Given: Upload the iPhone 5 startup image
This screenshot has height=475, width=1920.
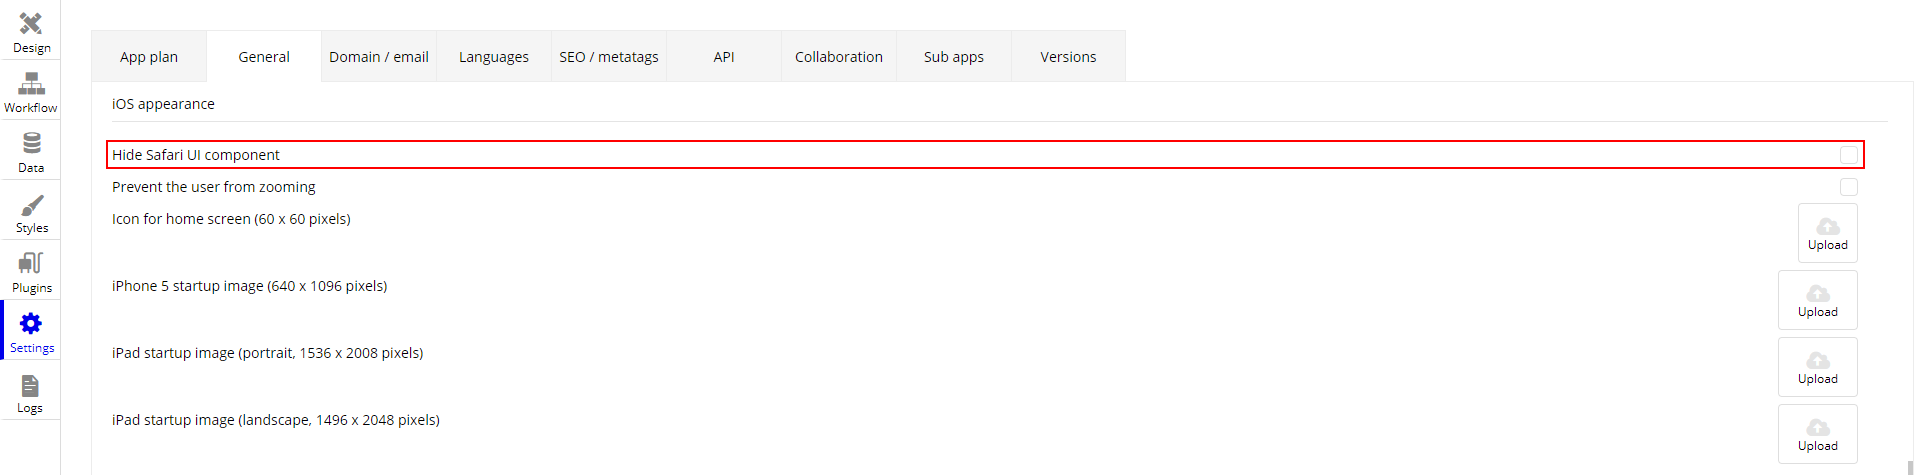Looking at the screenshot, I should [1817, 300].
